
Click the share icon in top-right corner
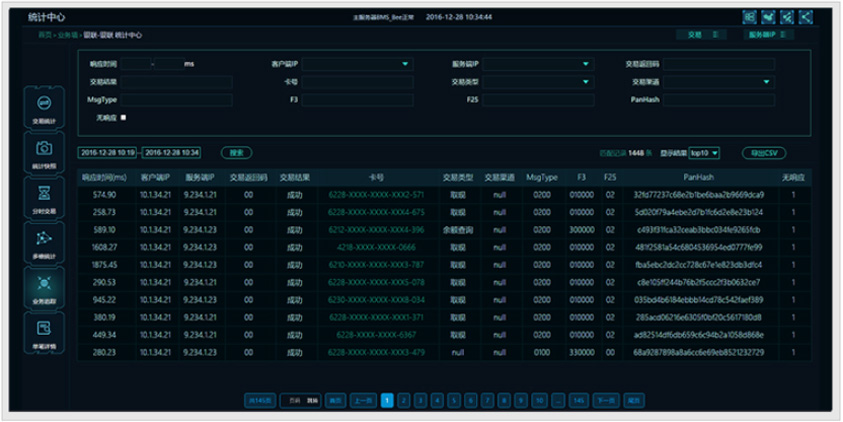click(x=806, y=17)
